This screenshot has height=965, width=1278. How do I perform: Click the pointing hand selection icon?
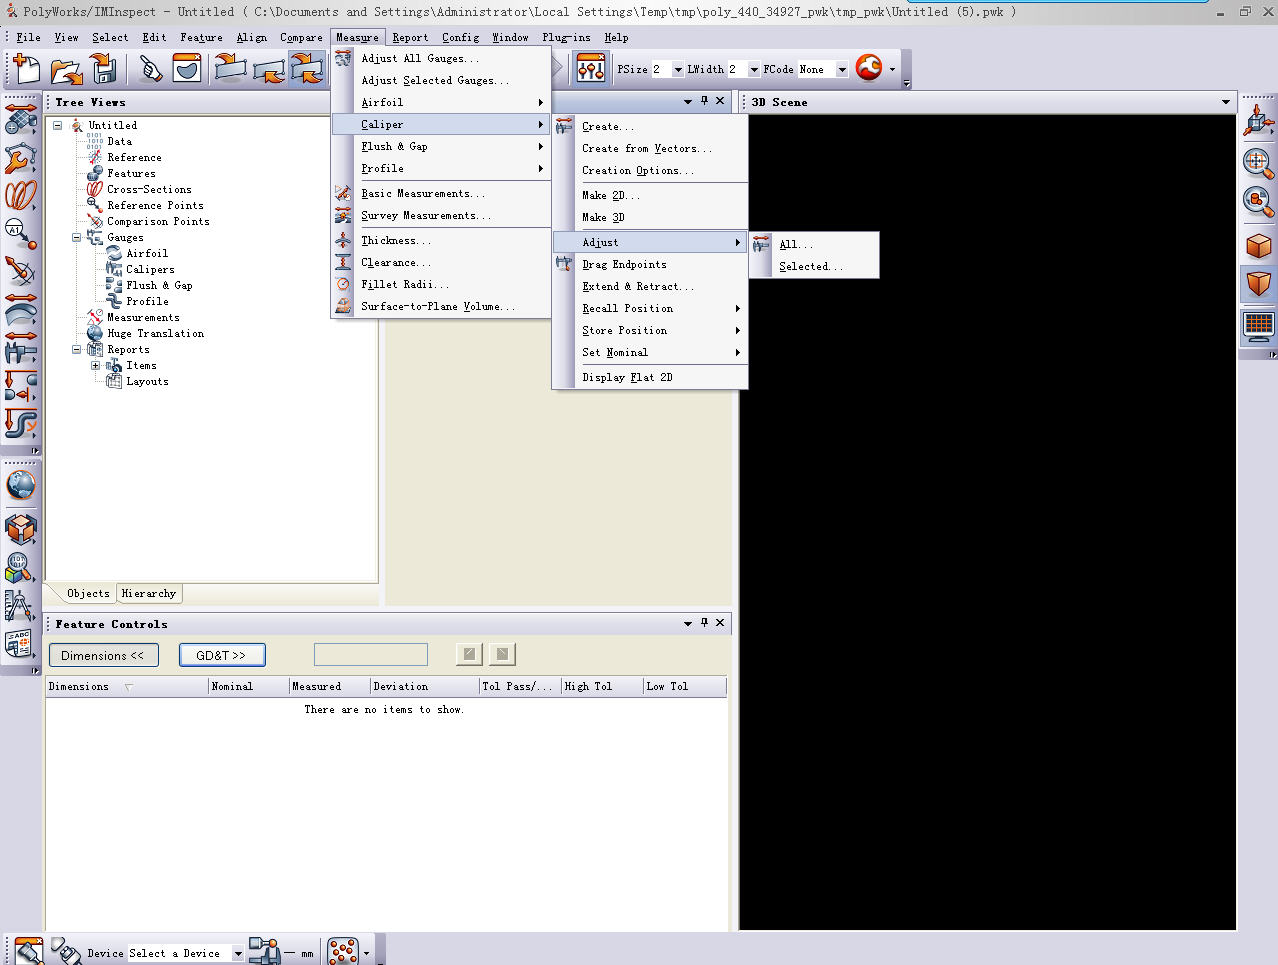(x=150, y=69)
